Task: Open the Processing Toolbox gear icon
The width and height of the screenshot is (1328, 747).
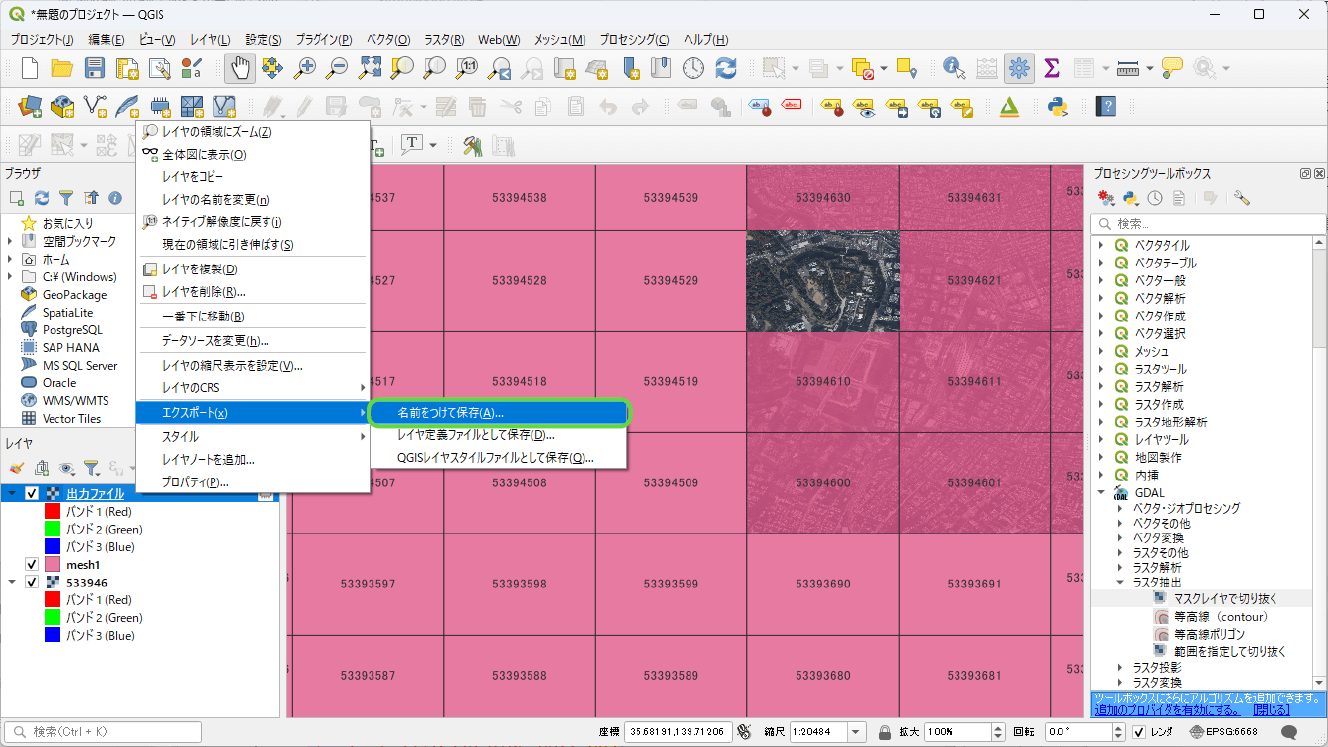Action: (x=1019, y=68)
